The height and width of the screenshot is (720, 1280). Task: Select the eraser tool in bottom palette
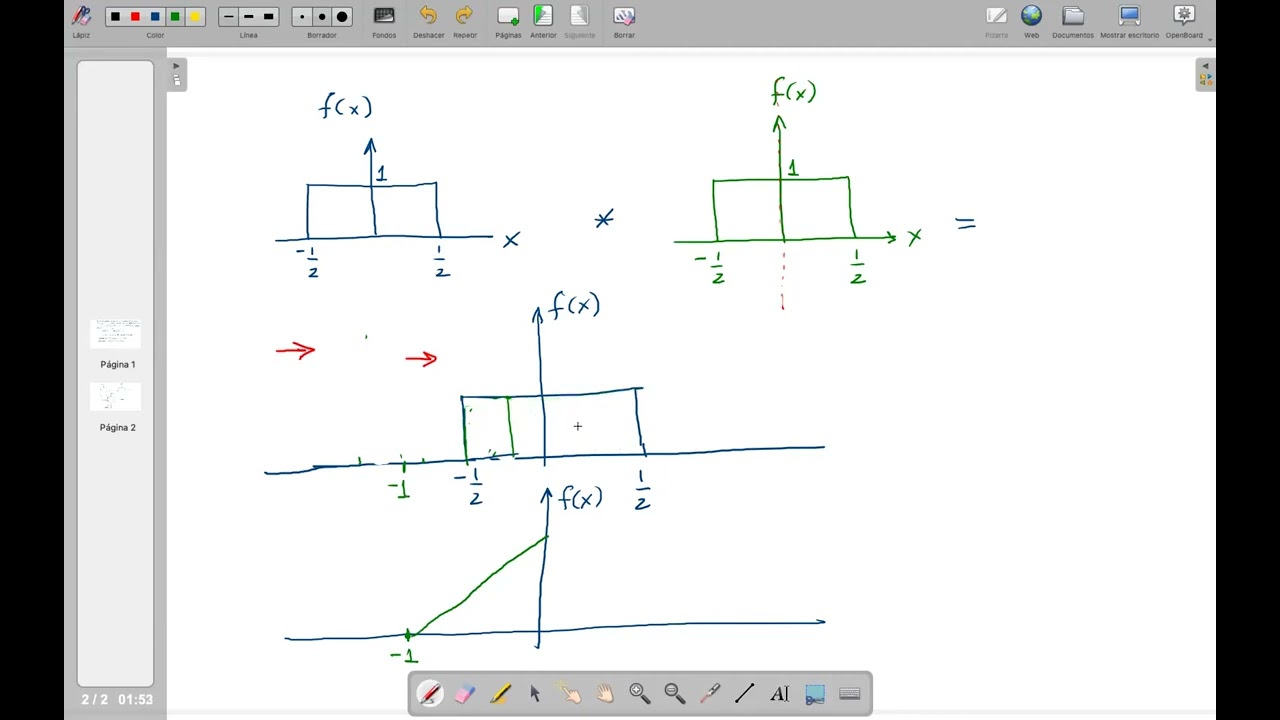pyautogui.click(x=463, y=693)
